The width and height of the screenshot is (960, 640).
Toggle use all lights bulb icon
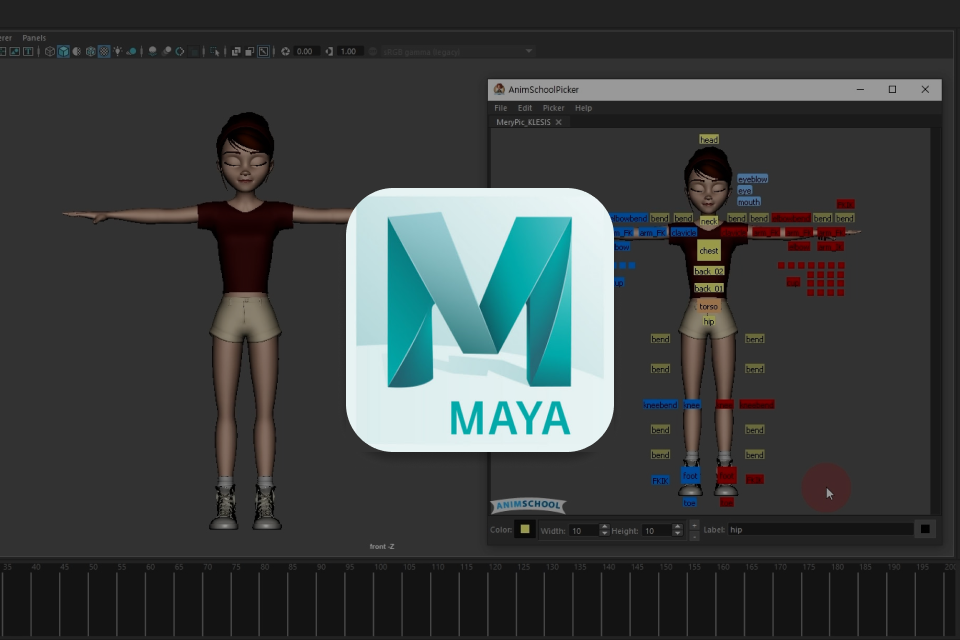pos(118,51)
